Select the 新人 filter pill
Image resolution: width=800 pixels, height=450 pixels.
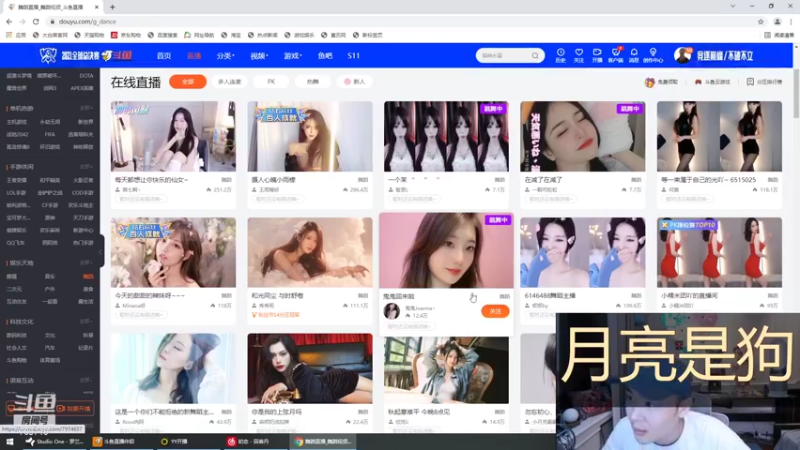click(355, 82)
